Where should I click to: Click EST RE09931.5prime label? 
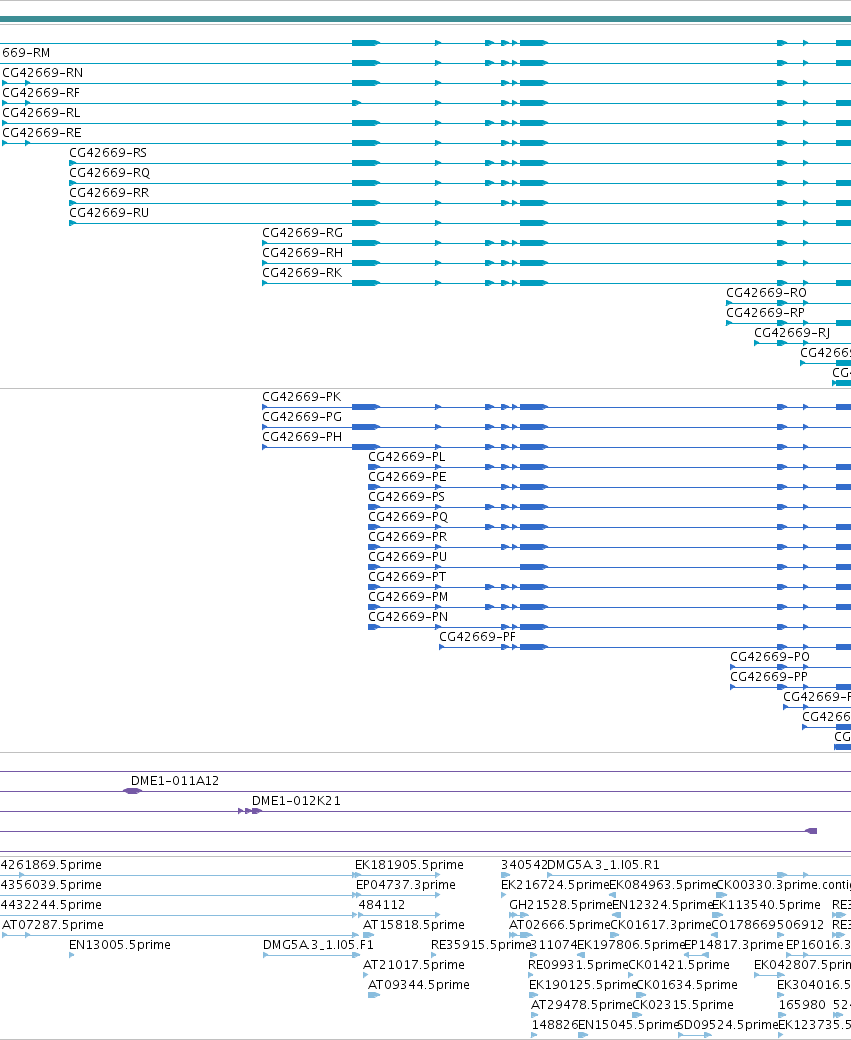click(x=578, y=964)
